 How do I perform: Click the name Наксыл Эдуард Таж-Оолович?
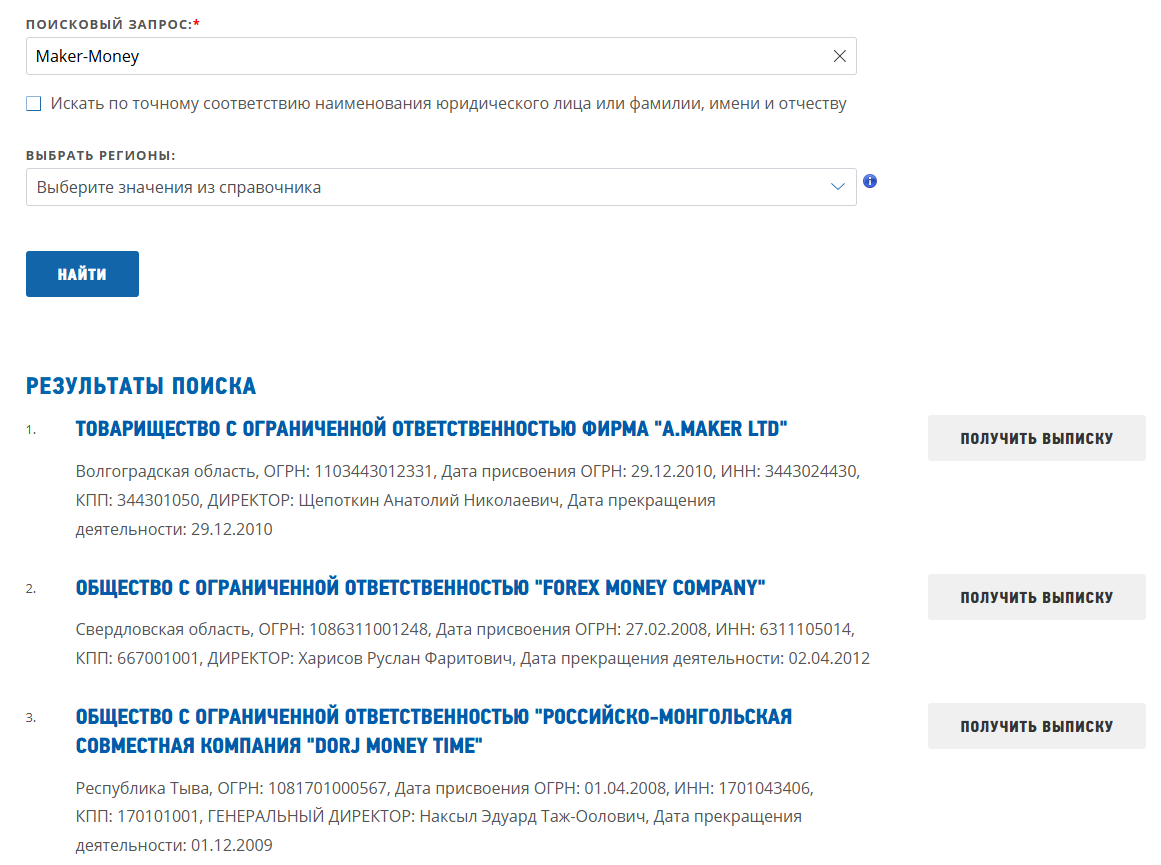(x=532, y=816)
